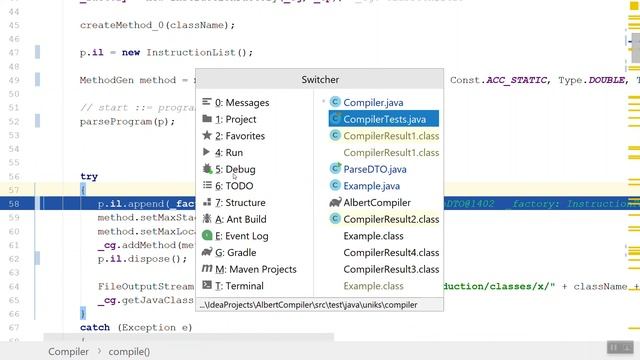Image resolution: width=640 pixels, height=360 pixels.
Task: Click the Messages list icon
Action: click(x=207, y=102)
